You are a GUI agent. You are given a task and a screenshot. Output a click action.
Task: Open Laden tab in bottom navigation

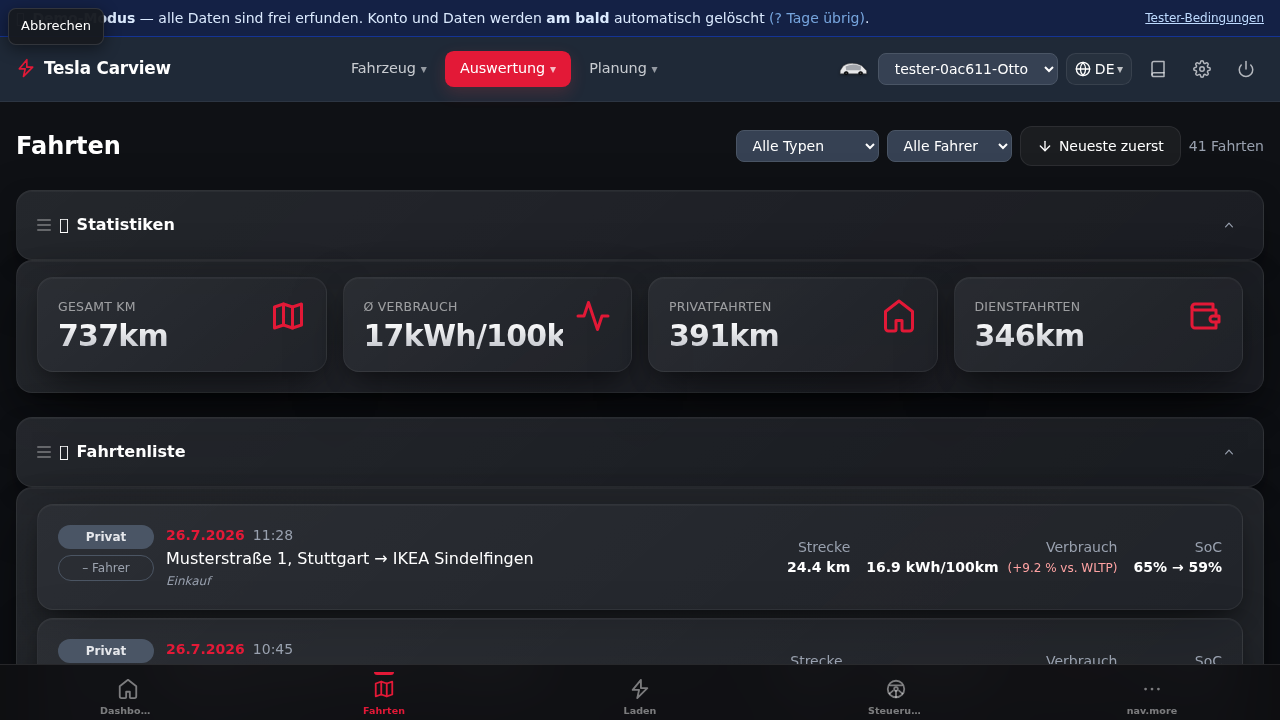pyautogui.click(x=640, y=696)
